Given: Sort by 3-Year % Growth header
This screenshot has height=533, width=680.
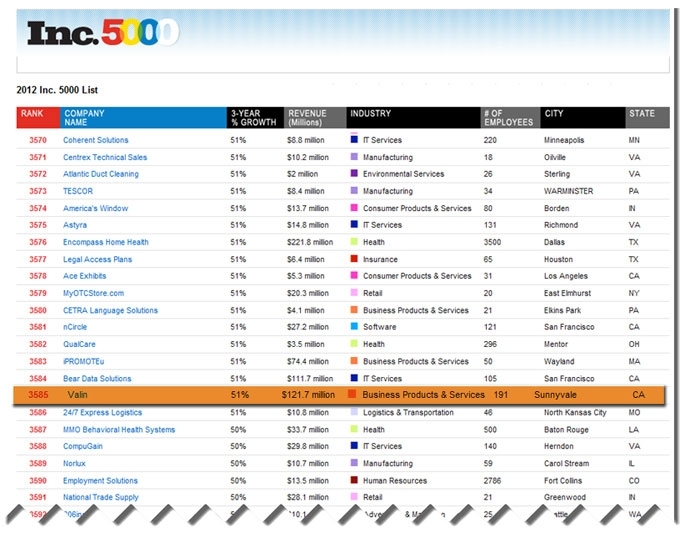Looking at the screenshot, I should (254, 118).
